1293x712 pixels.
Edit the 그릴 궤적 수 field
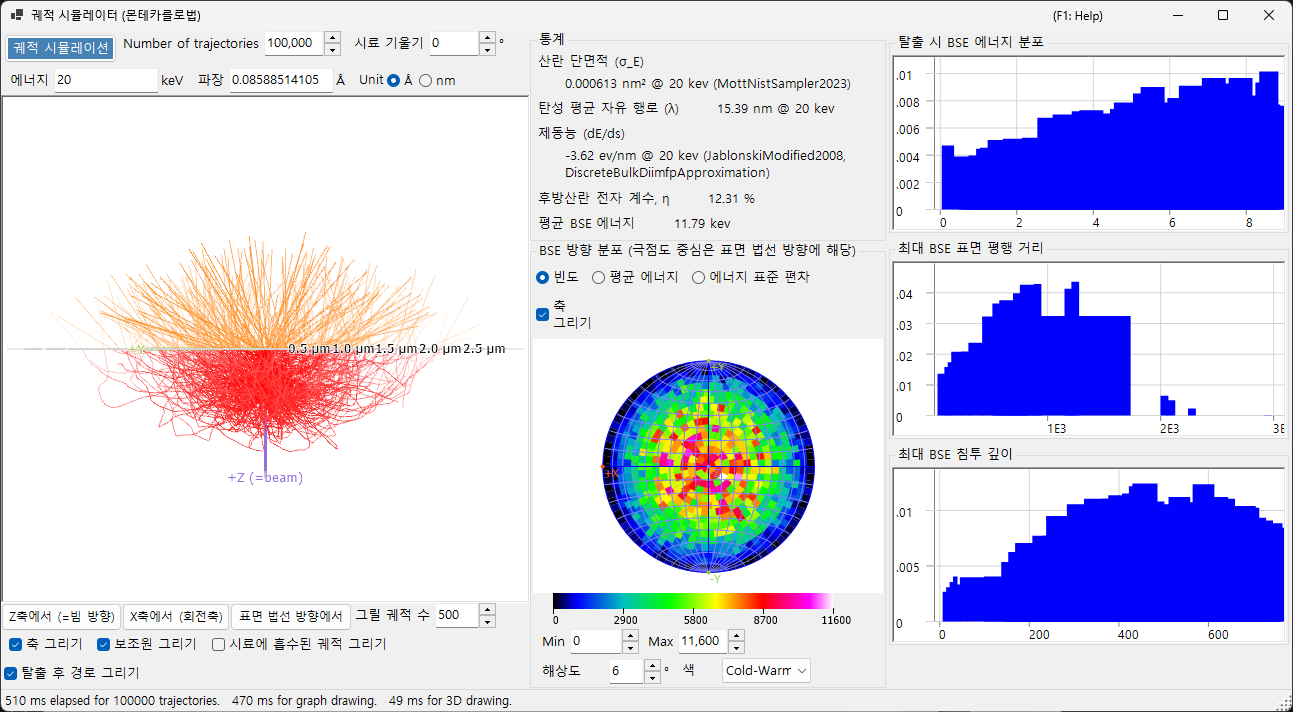click(x=458, y=616)
